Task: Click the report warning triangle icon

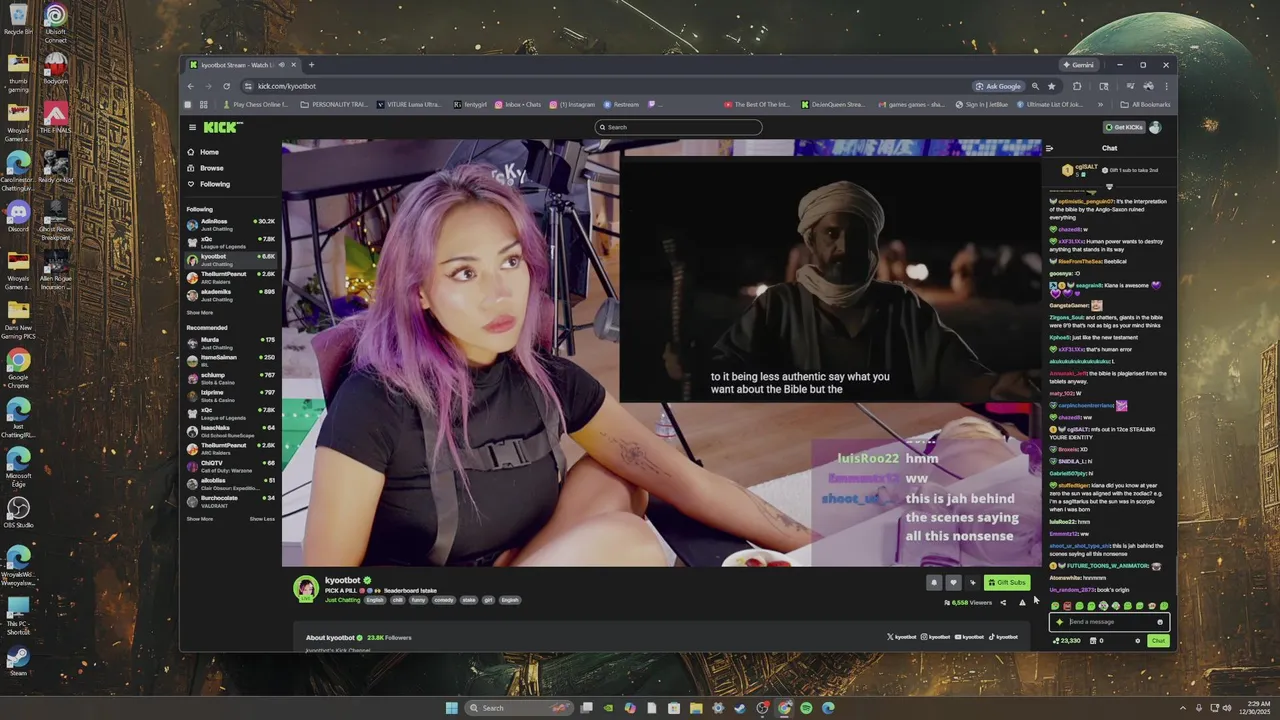Action: [x=1022, y=603]
